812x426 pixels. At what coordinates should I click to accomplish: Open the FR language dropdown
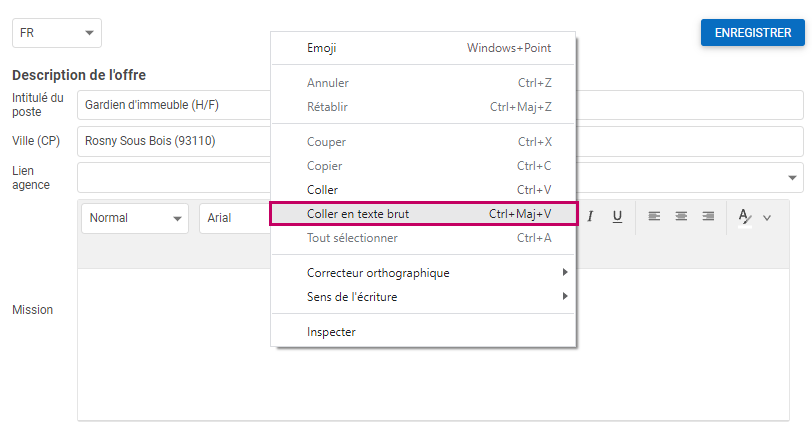57,33
